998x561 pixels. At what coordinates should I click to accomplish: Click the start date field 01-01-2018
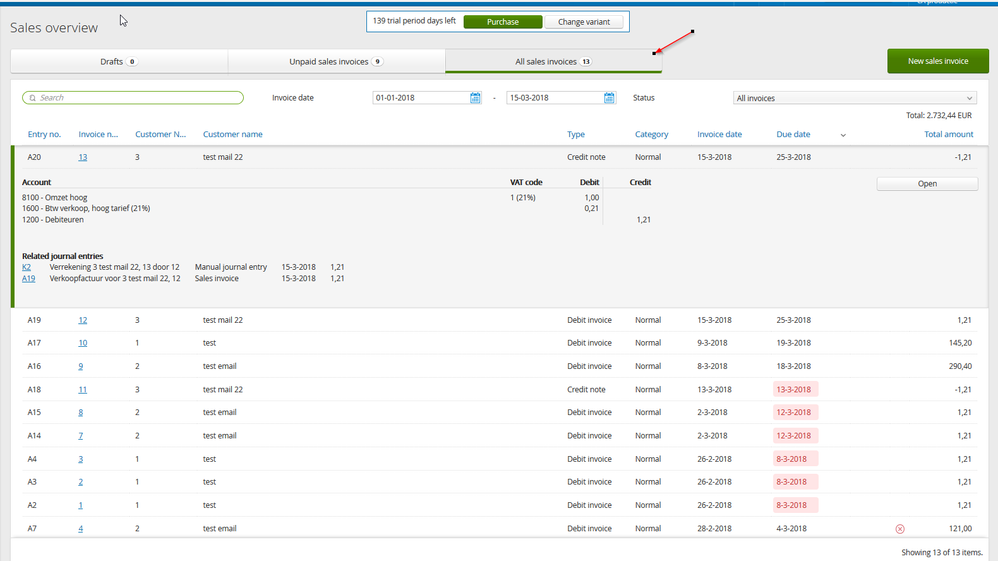tap(420, 97)
